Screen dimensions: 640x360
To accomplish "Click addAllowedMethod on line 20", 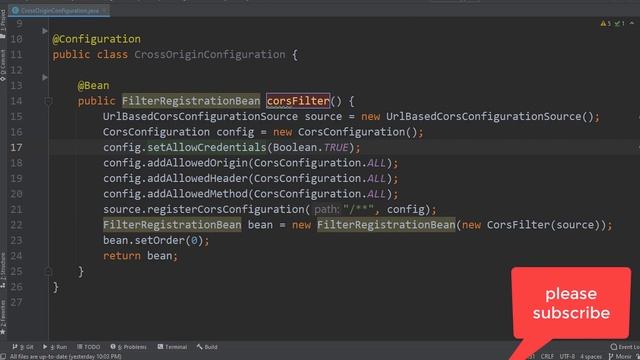I will 197,194.
